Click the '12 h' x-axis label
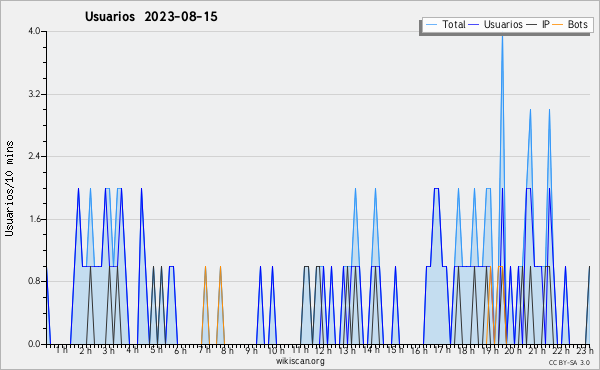 point(323,351)
